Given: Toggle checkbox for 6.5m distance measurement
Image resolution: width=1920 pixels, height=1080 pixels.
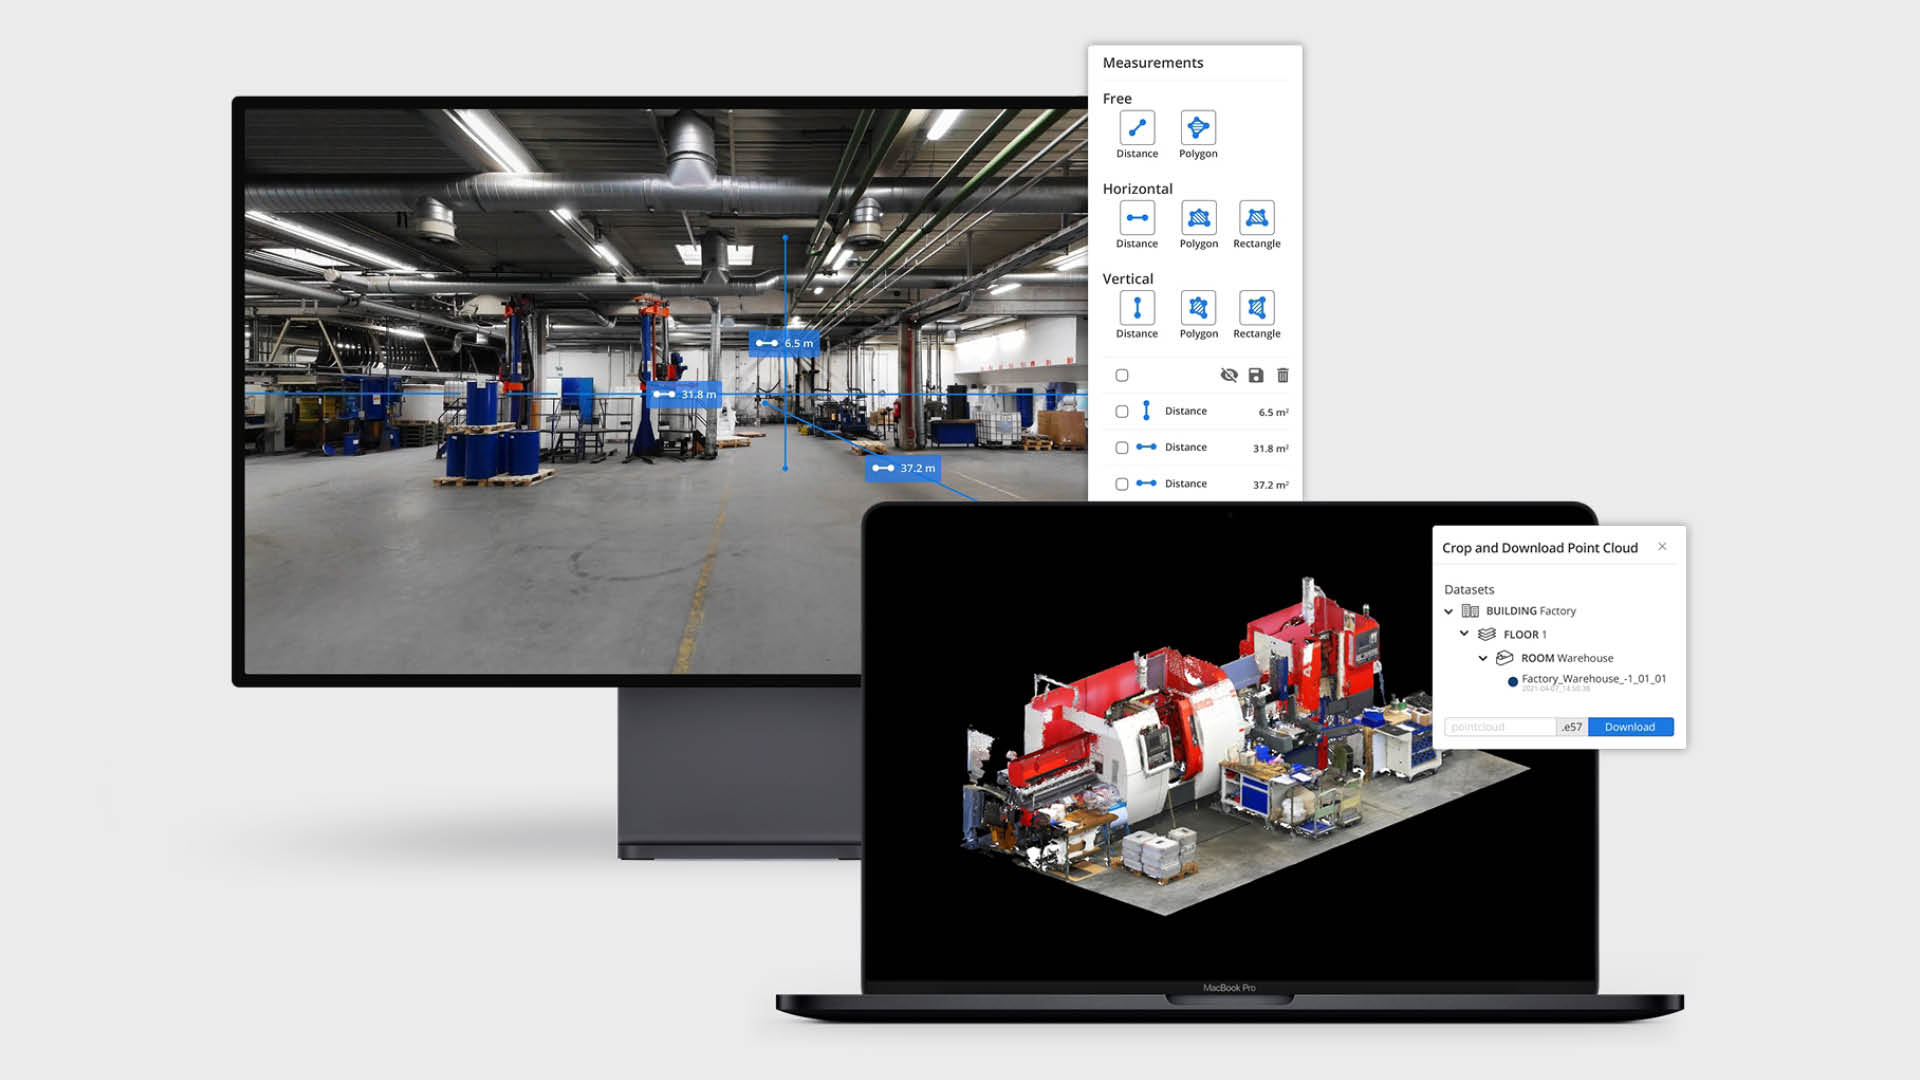Looking at the screenshot, I should [1124, 411].
